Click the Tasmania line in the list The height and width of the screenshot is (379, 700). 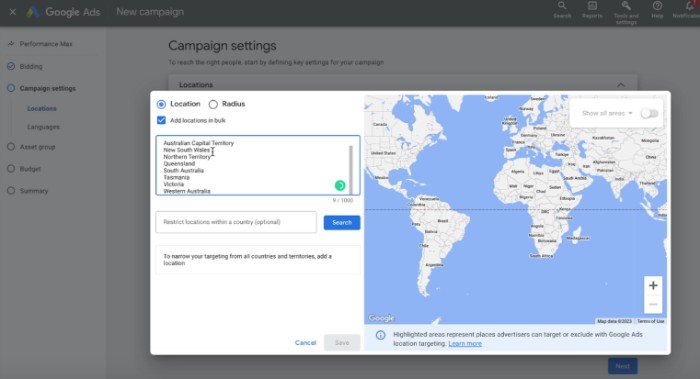(x=176, y=177)
